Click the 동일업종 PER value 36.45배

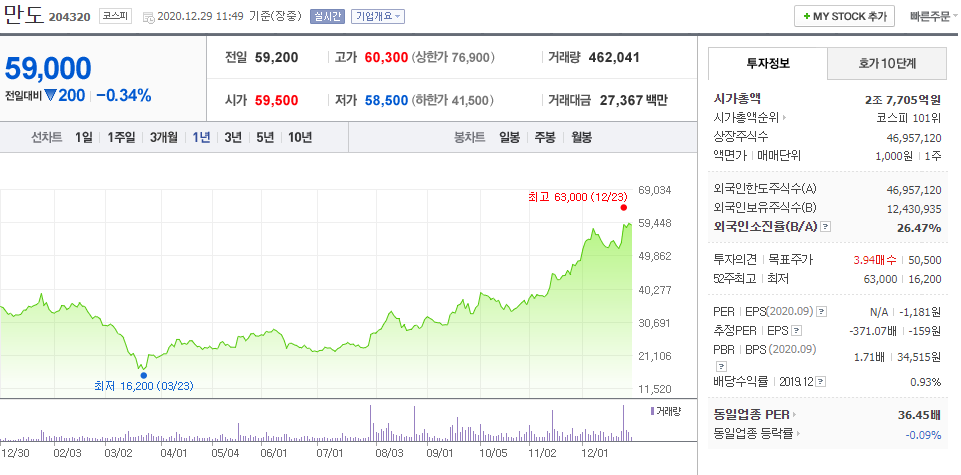(x=919, y=415)
